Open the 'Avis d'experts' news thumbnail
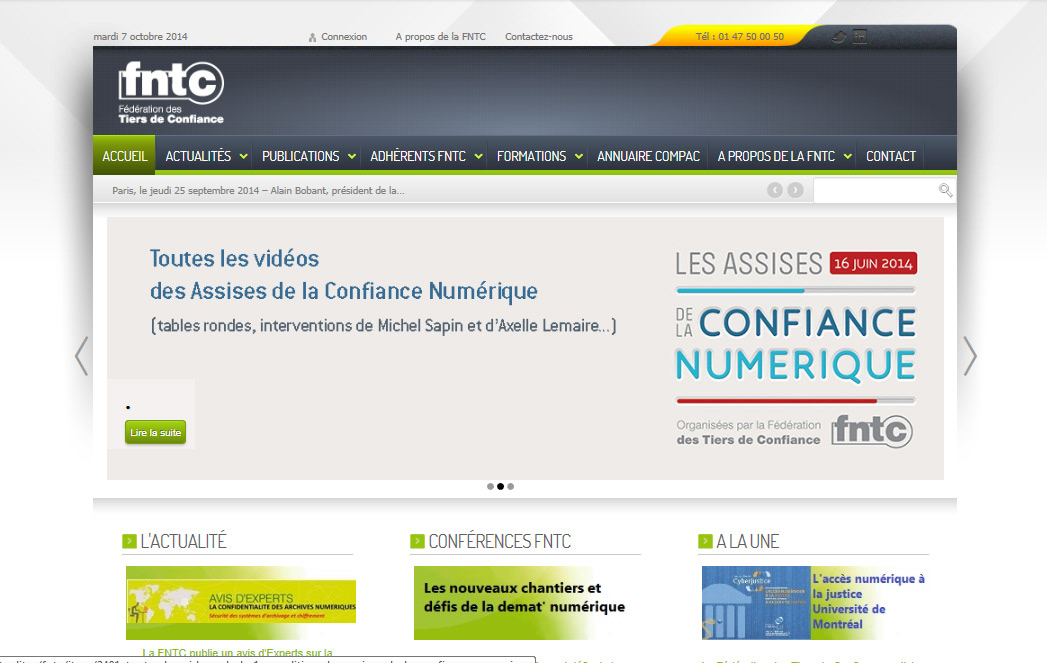1047x663 pixels. tap(241, 603)
